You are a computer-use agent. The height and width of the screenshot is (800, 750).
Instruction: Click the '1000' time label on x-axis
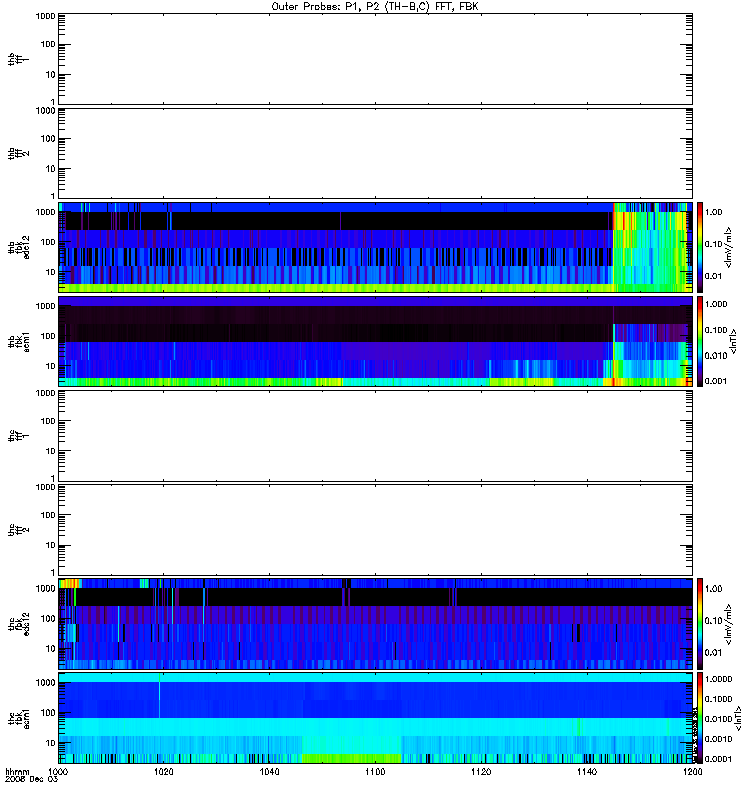(x=58, y=772)
